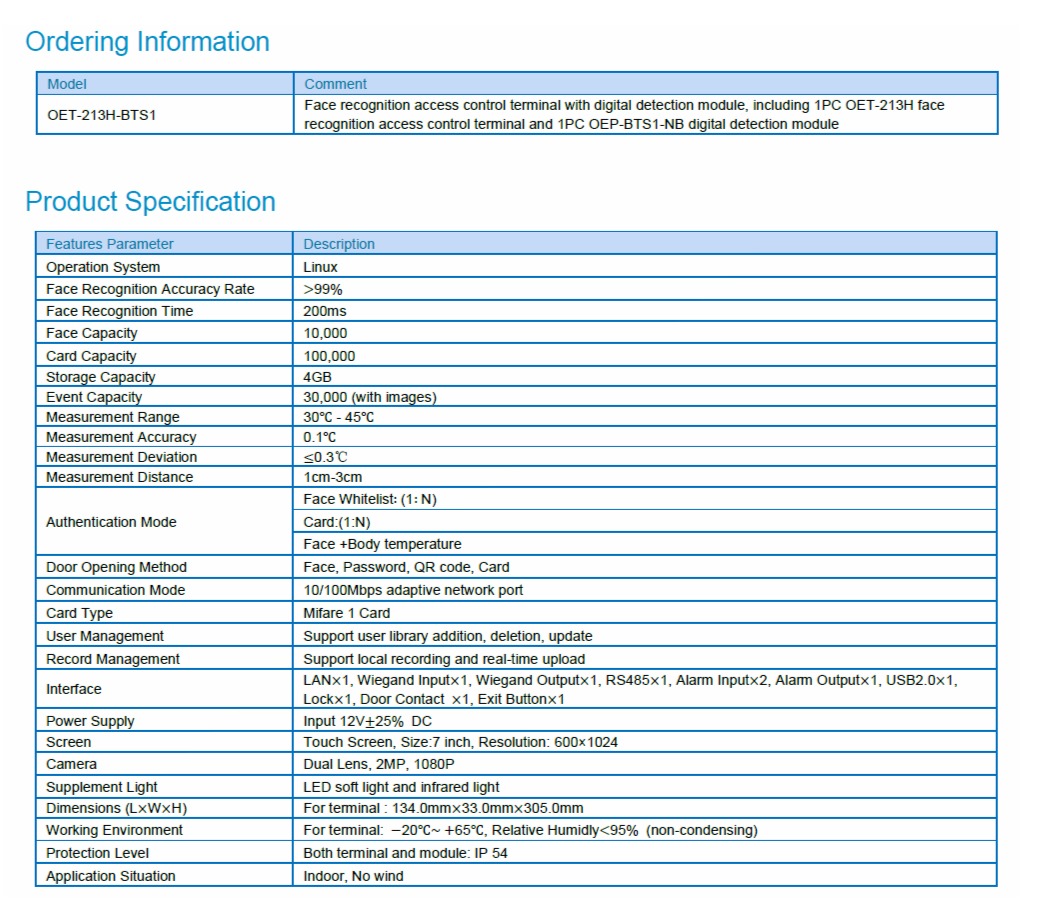Click the '100,000' card capacity value
Image resolution: width=1039 pixels, height=918 pixels.
tap(329, 356)
